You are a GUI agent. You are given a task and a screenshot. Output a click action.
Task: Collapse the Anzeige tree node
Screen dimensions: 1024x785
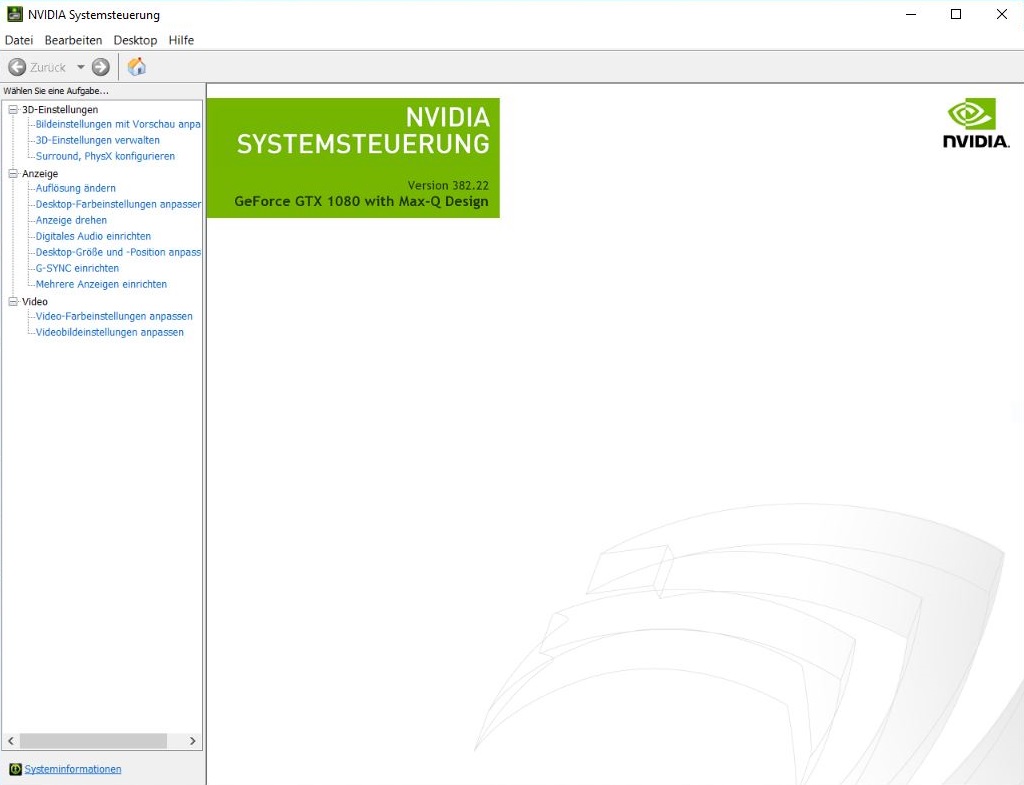12,174
